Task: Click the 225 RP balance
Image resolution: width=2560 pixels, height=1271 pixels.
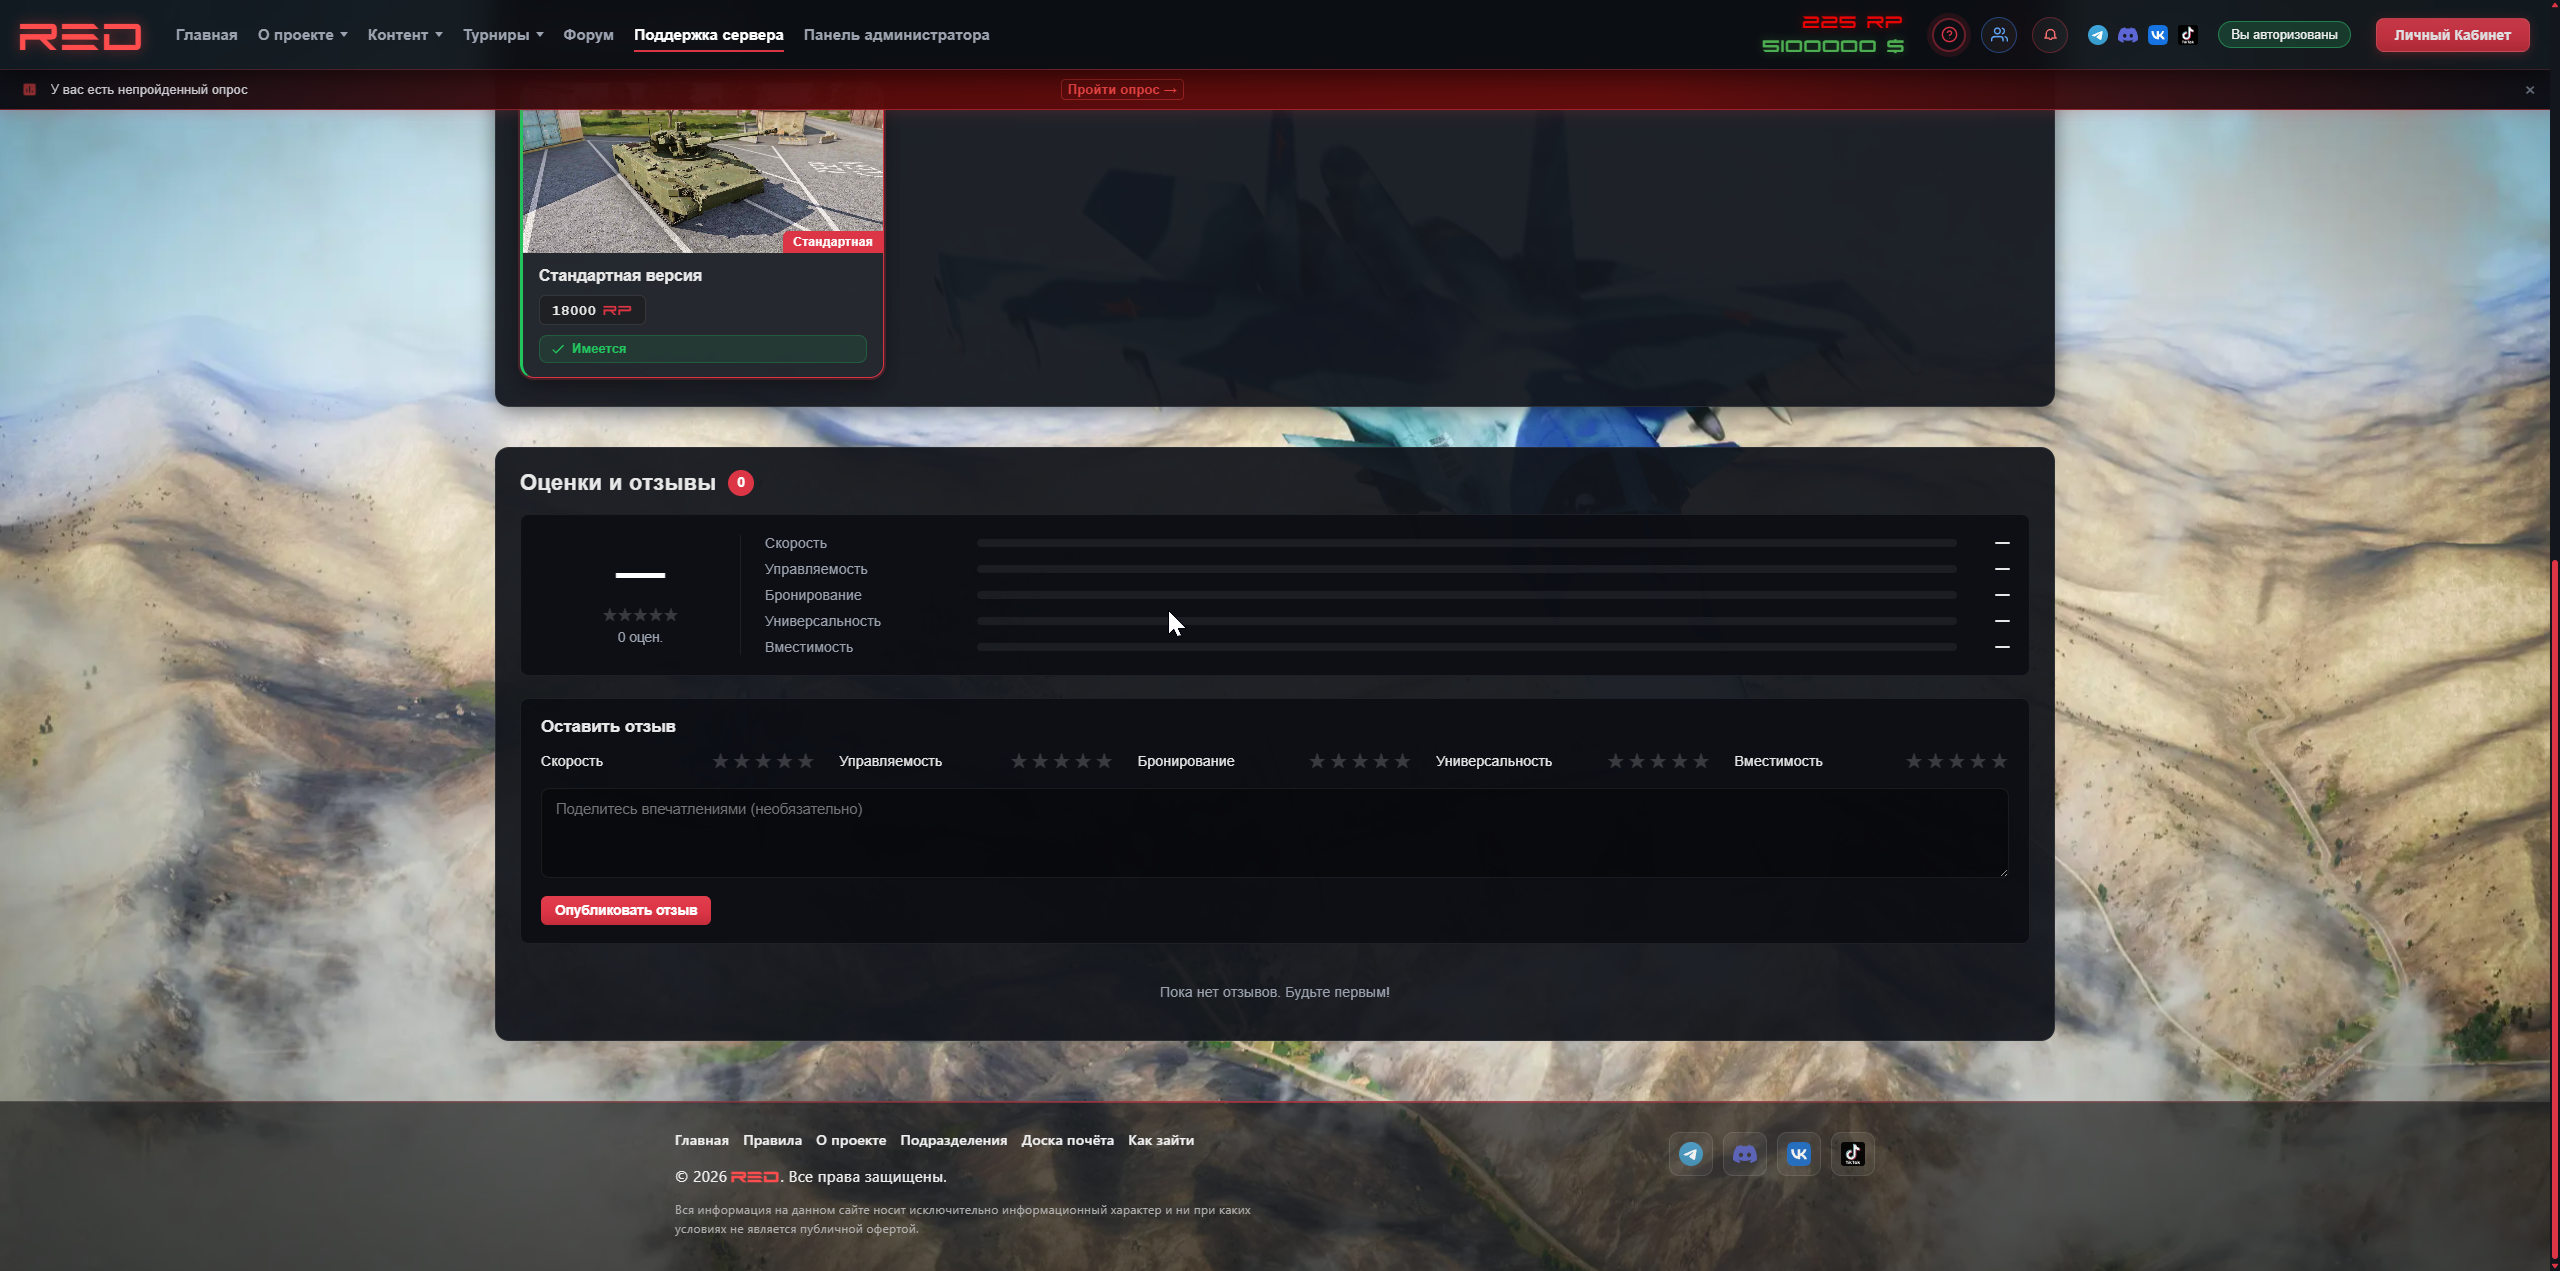Action: click(x=1852, y=22)
